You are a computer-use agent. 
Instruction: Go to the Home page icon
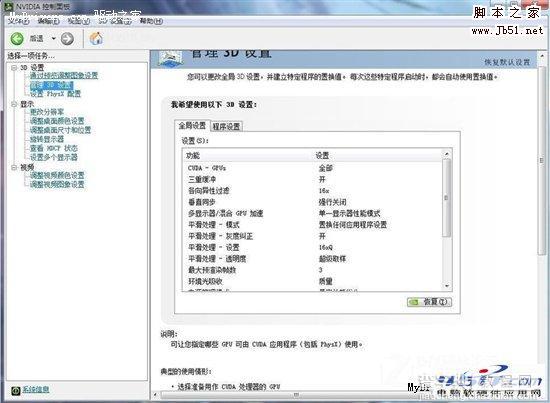click(x=96, y=38)
